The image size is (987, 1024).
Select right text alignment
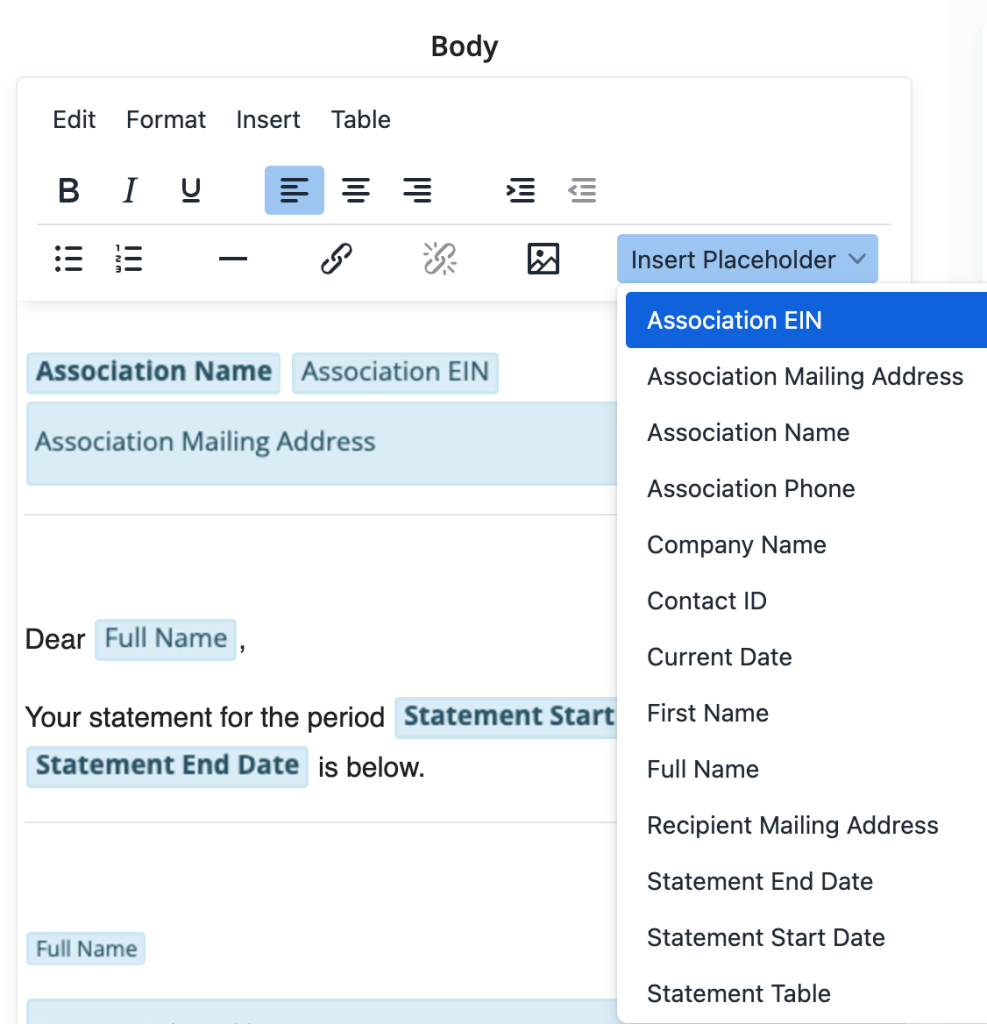point(417,190)
